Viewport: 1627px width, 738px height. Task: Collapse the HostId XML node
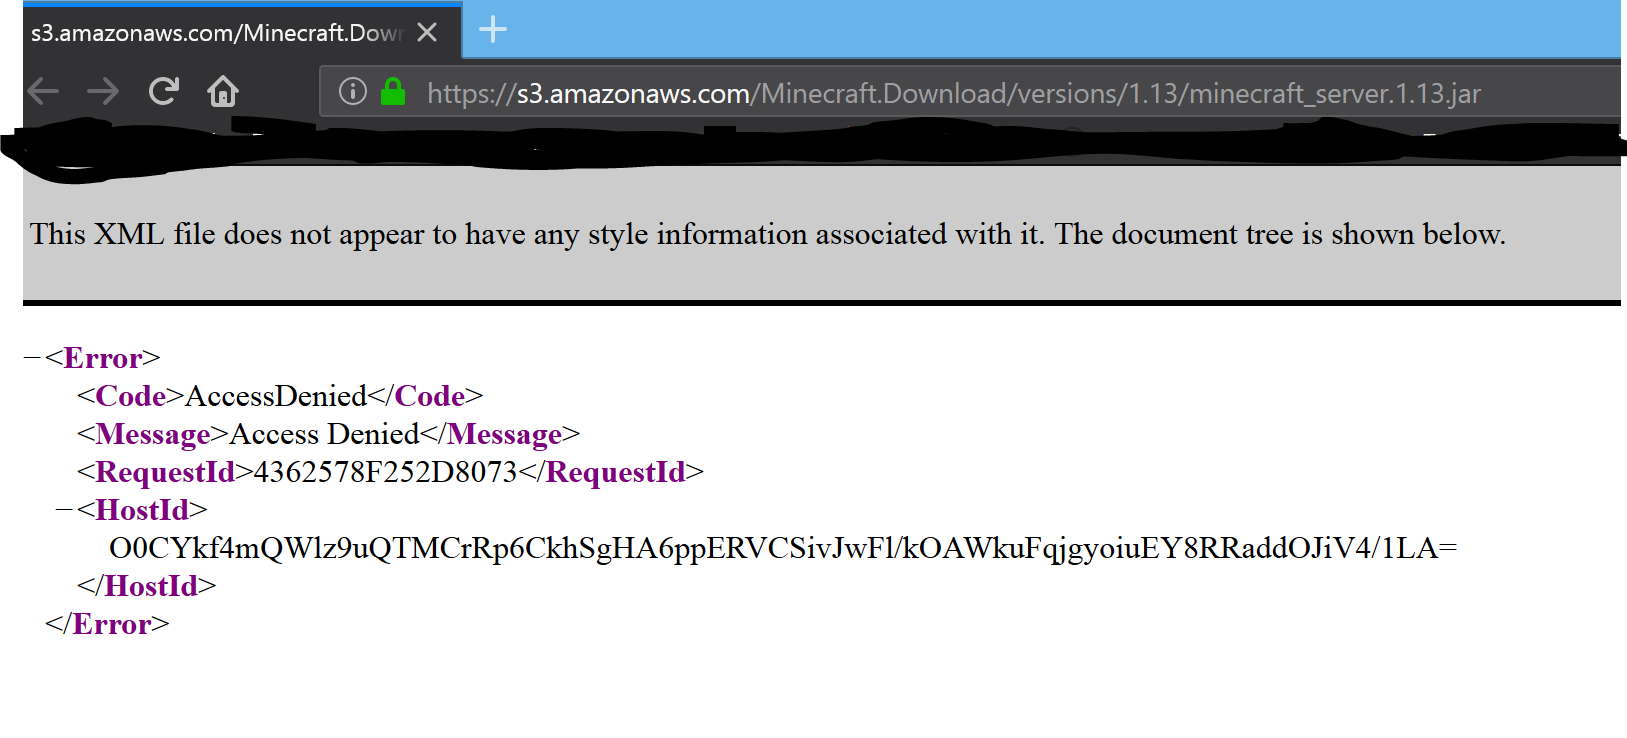click(x=64, y=510)
